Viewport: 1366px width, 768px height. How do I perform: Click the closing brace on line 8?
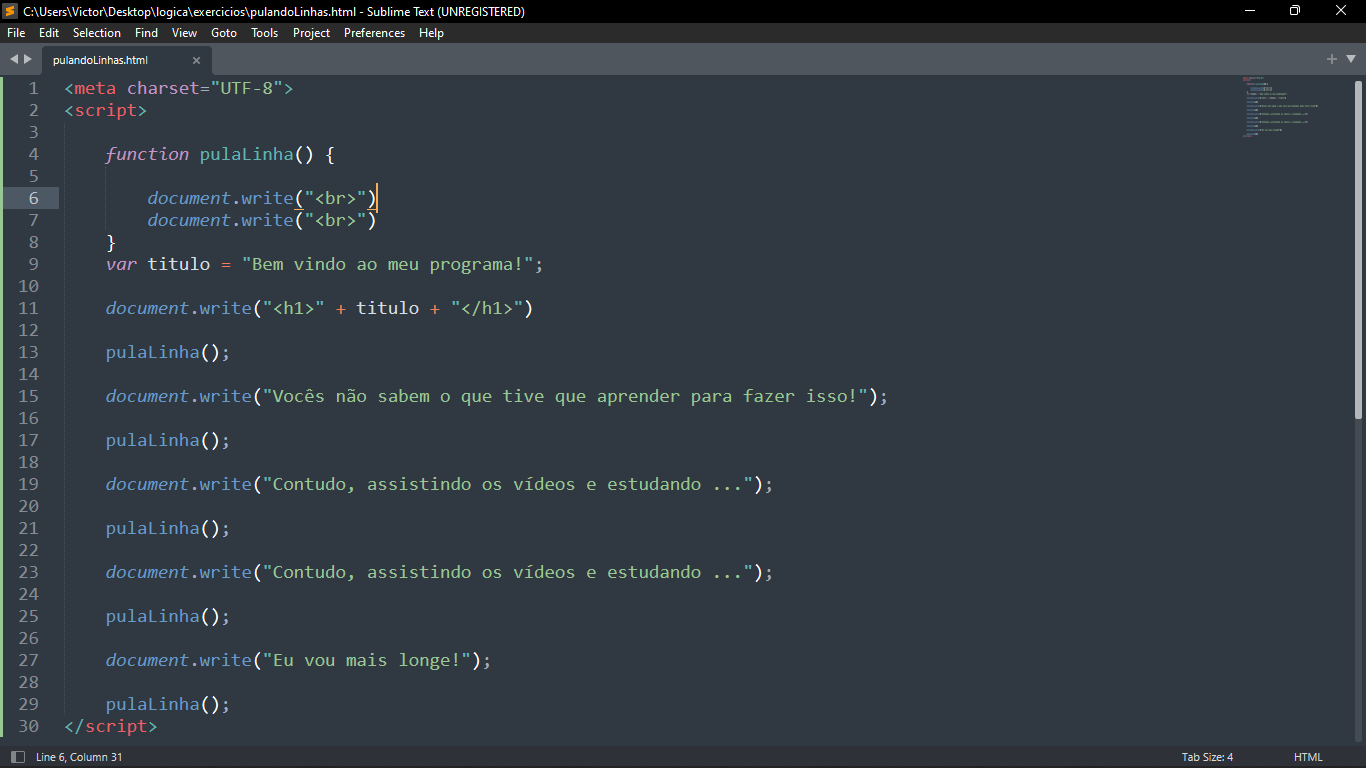pos(111,242)
